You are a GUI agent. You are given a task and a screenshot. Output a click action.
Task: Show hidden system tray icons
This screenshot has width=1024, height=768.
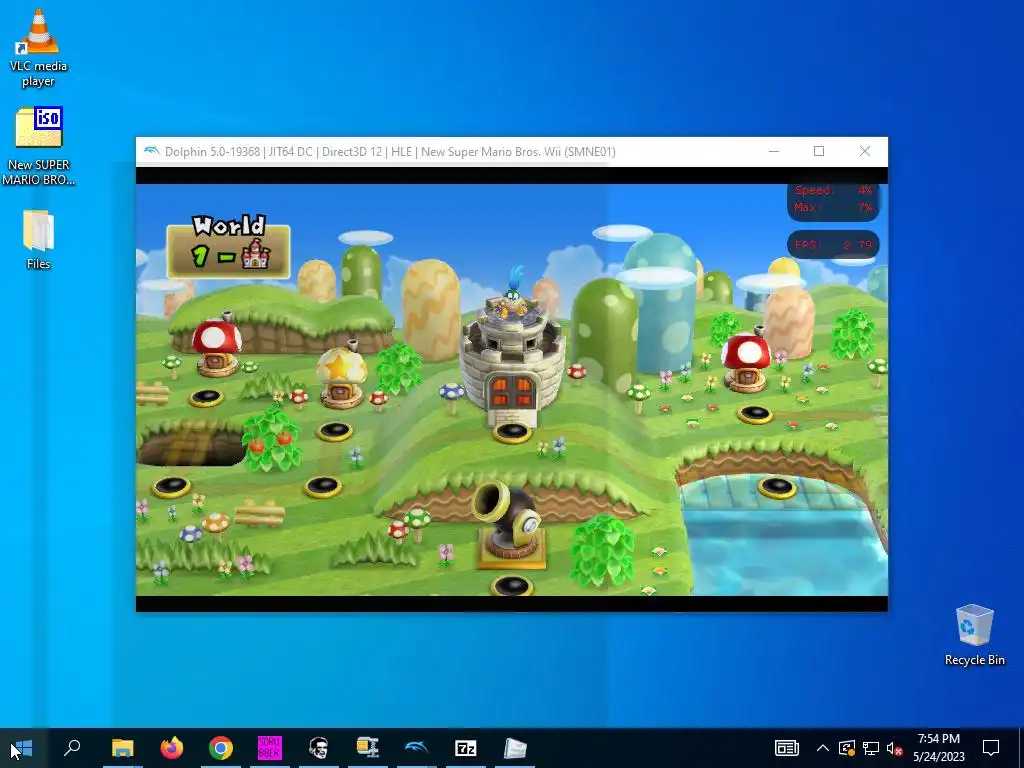click(823, 748)
